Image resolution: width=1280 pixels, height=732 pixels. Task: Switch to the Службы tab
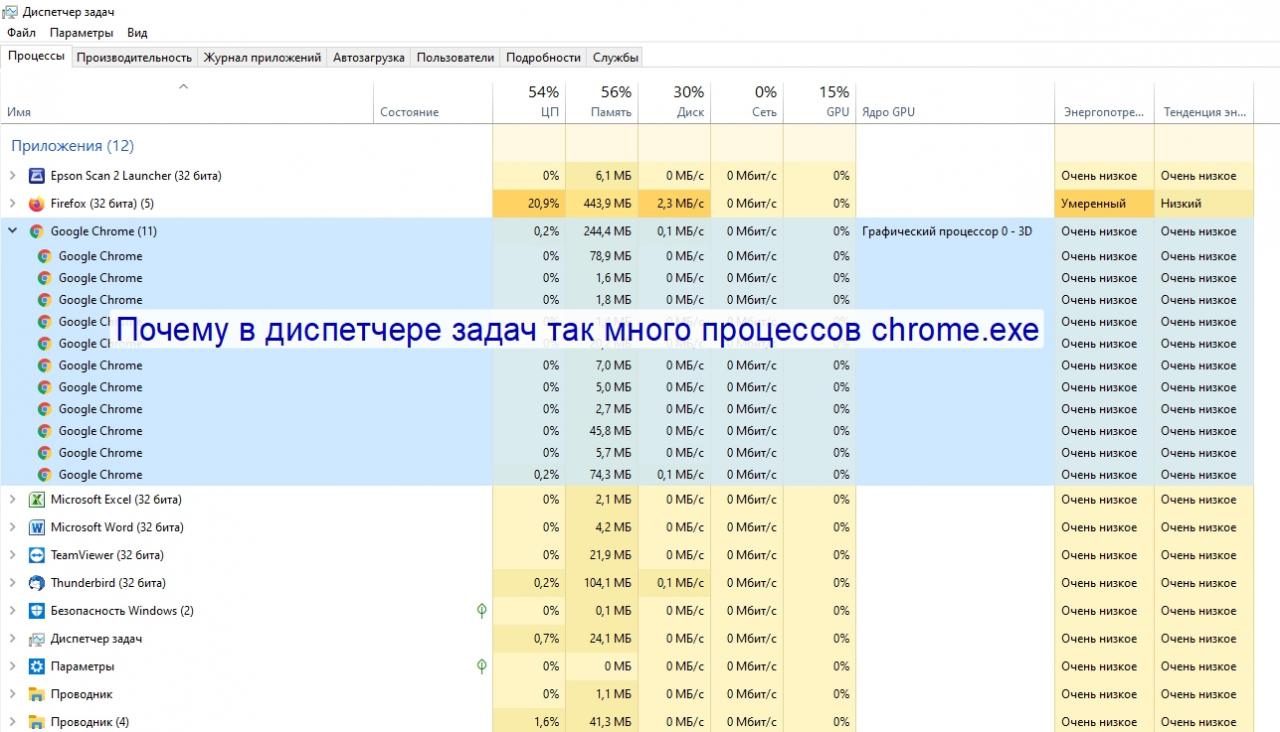pos(615,58)
